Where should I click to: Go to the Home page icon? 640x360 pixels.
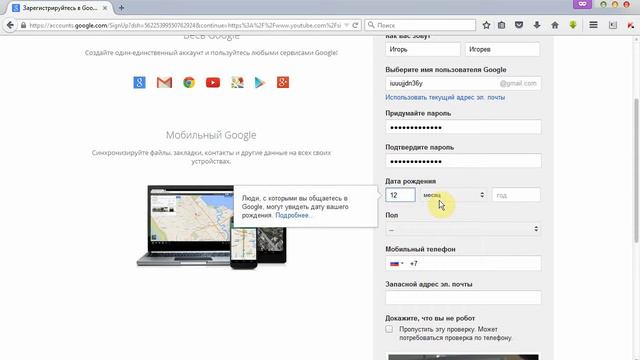[x=555, y=25]
